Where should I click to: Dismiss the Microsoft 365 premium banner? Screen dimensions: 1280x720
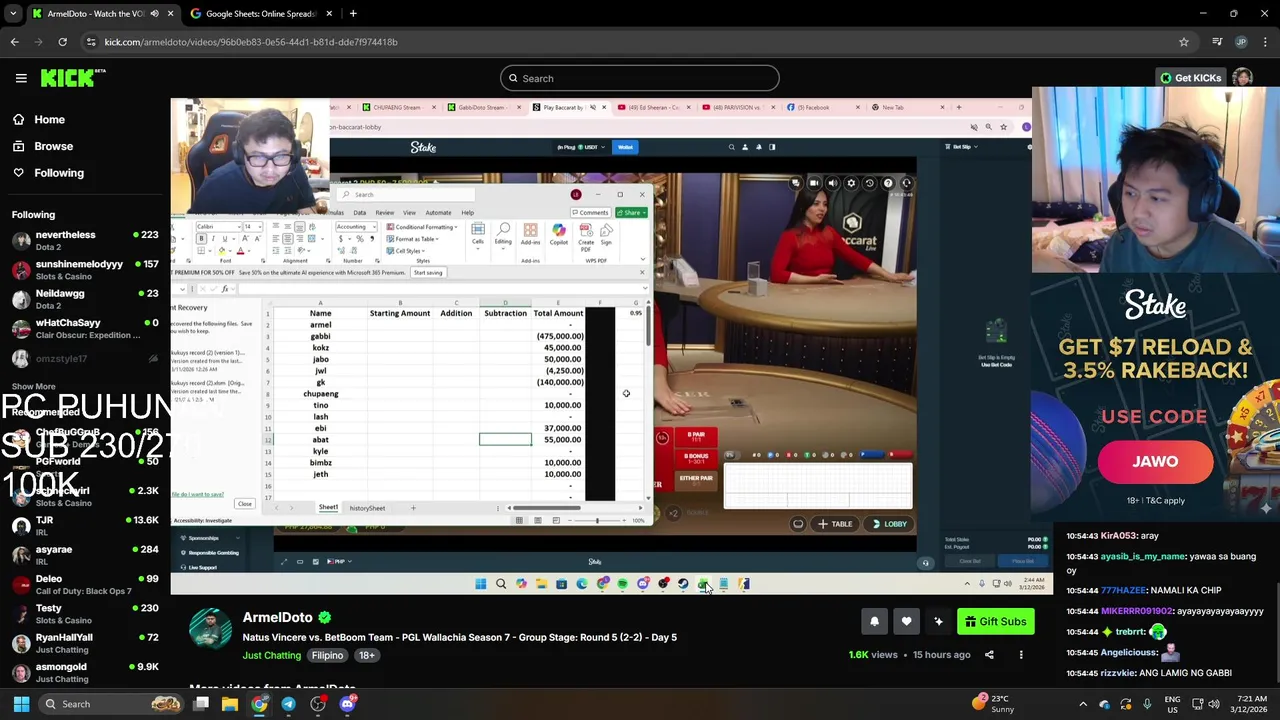(642, 272)
